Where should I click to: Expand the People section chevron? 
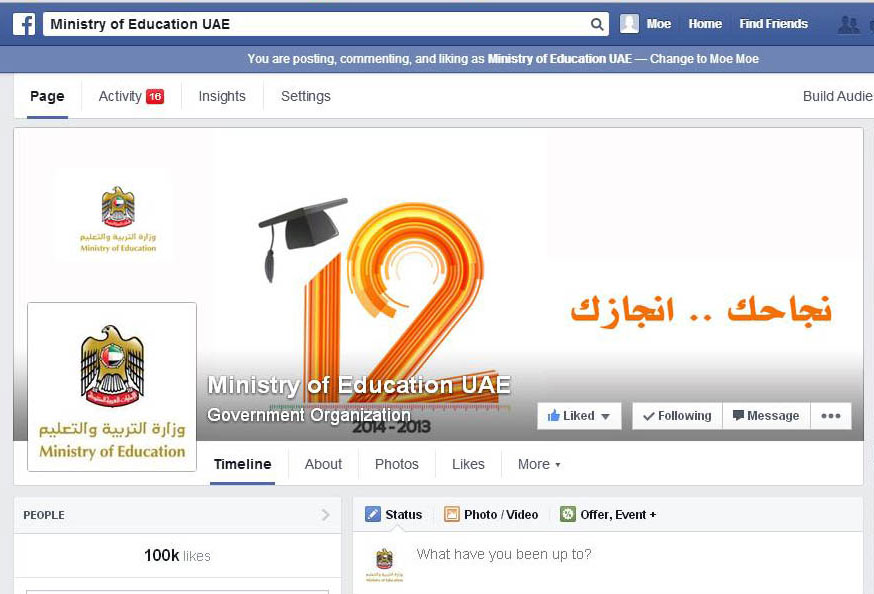[326, 515]
